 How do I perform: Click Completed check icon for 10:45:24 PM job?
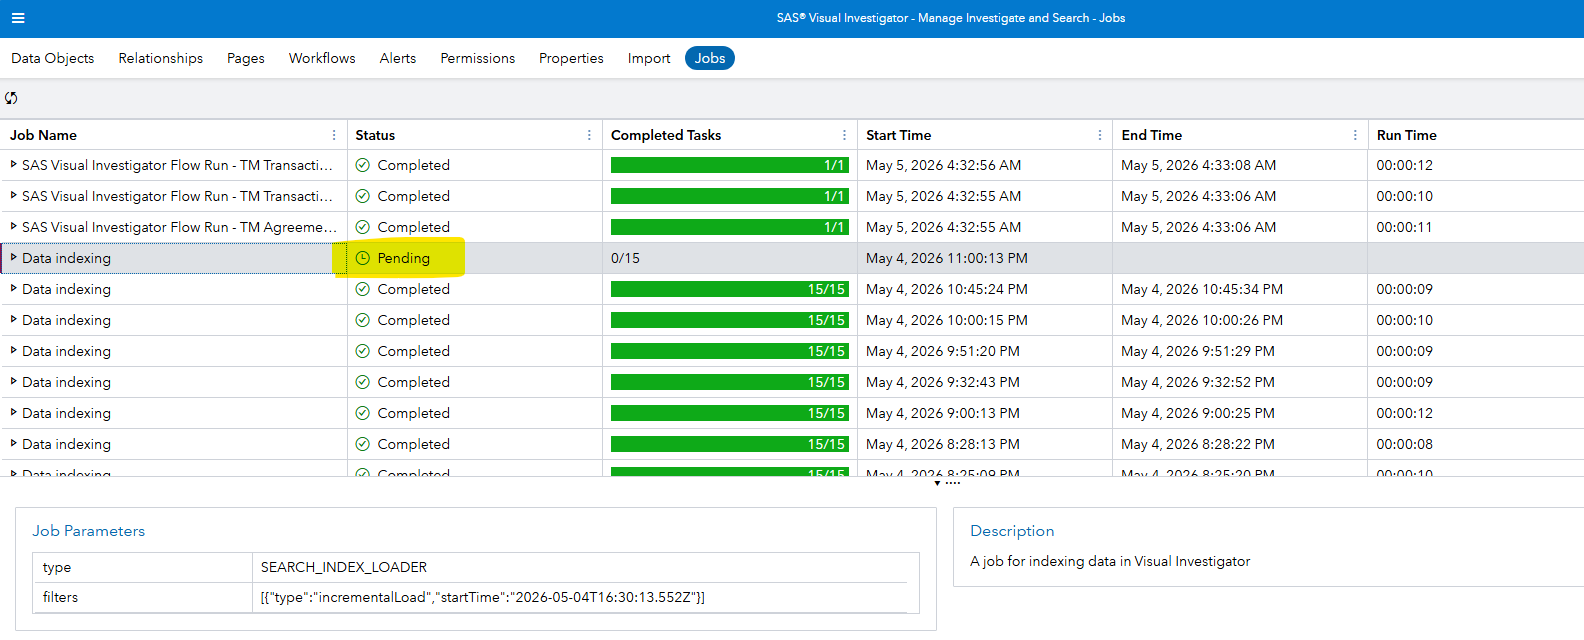[x=363, y=289]
